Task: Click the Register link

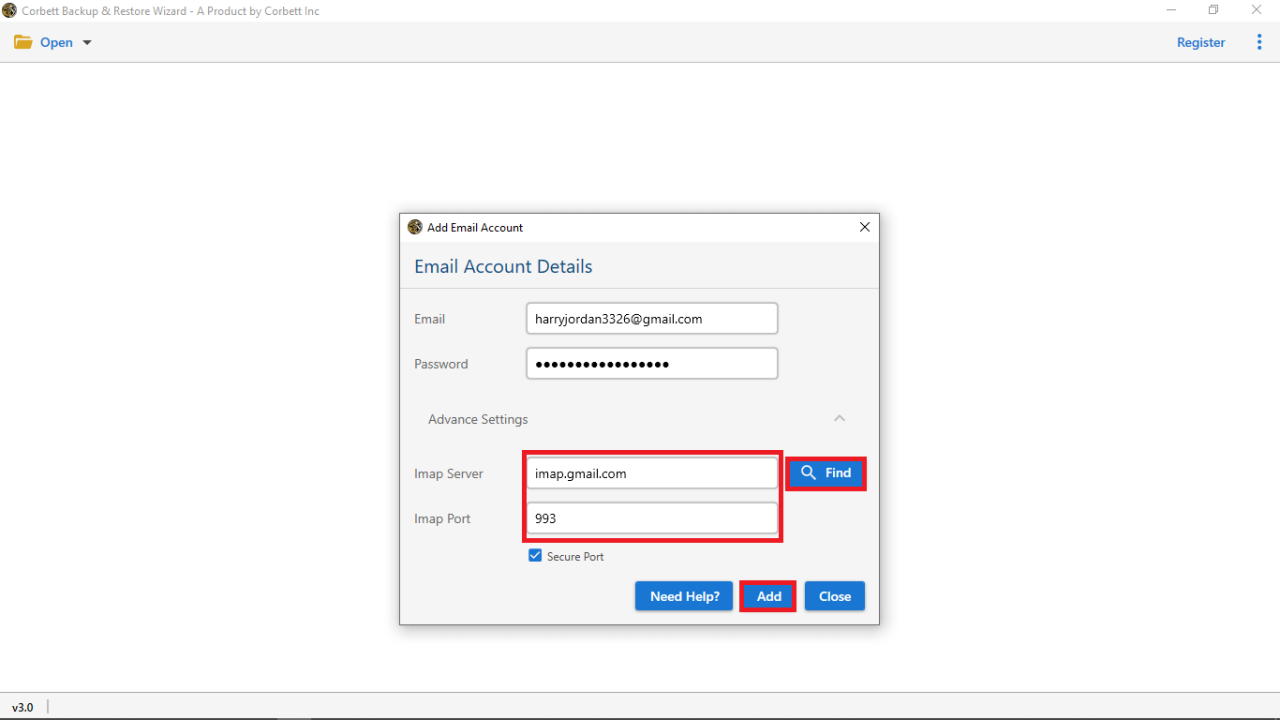Action: (x=1201, y=42)
